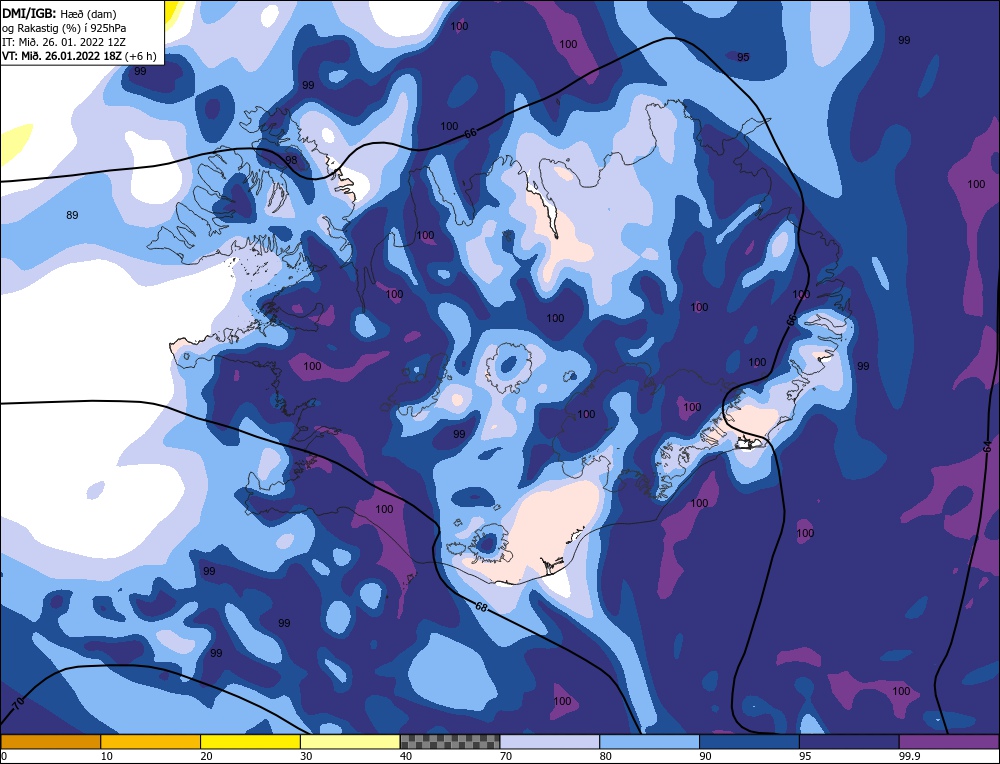Click the 'og Rakastig (%) í 925hPa' line
The height and width of the screenshot is (764, 1000).
(64, 27)
